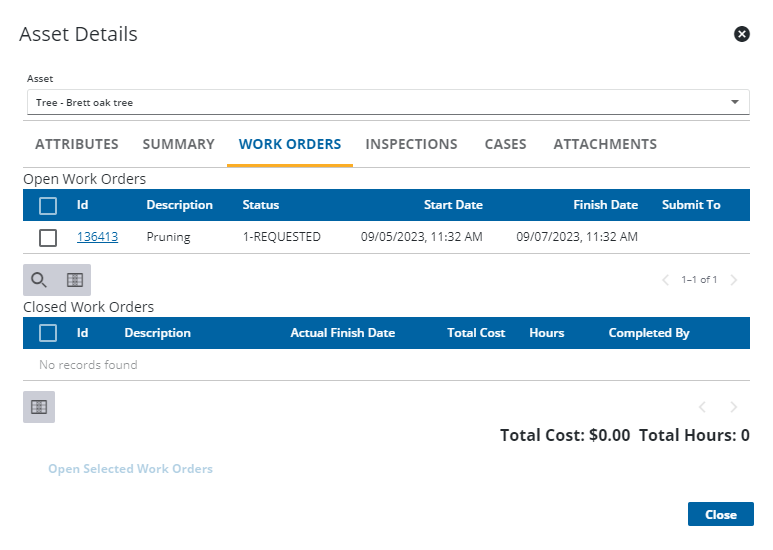Switch to the Attachments tab
Screen dimensions: 773x550
pos(605,144)
